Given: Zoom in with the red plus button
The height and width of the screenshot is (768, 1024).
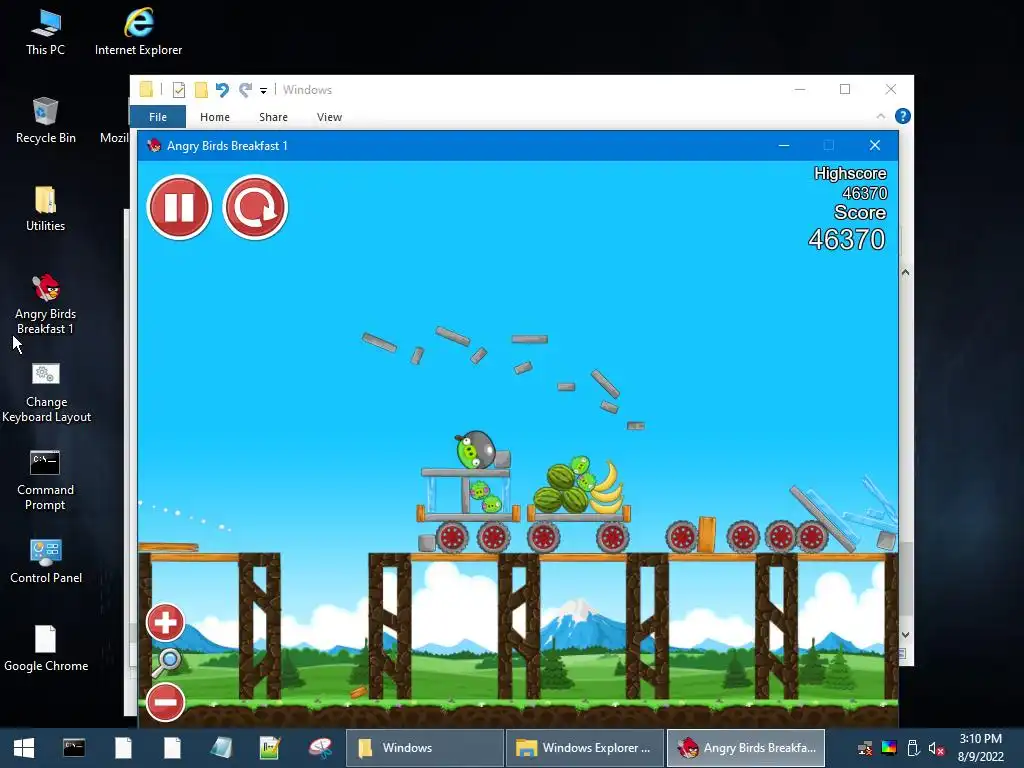Looking at the screenshot, I should tap(165, 622).
